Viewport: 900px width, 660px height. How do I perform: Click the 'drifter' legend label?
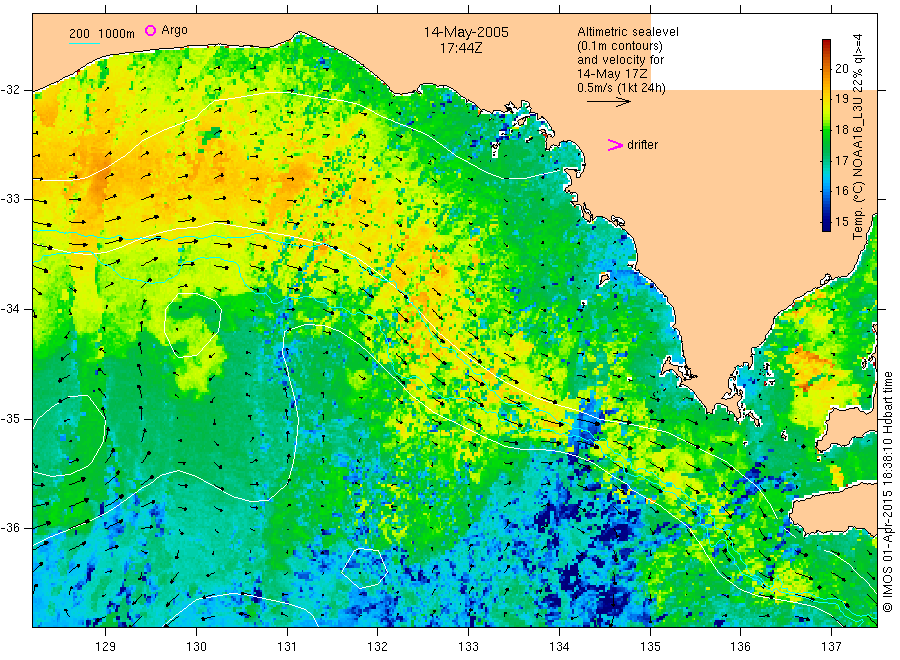[642, 145]
